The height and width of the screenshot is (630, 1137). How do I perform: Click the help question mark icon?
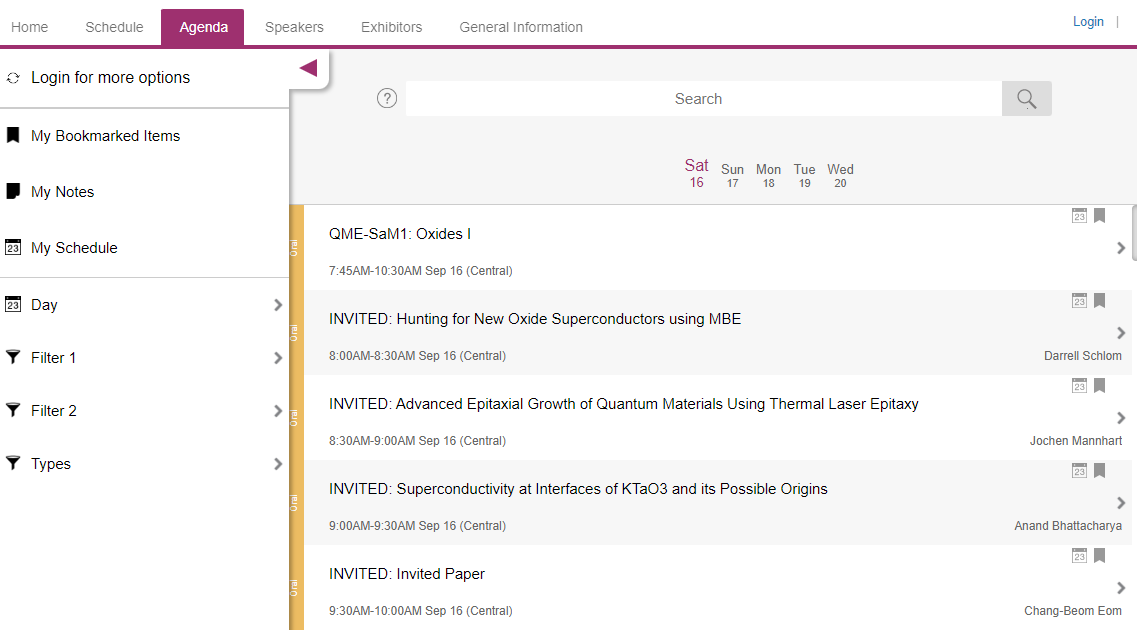(387, 99)
